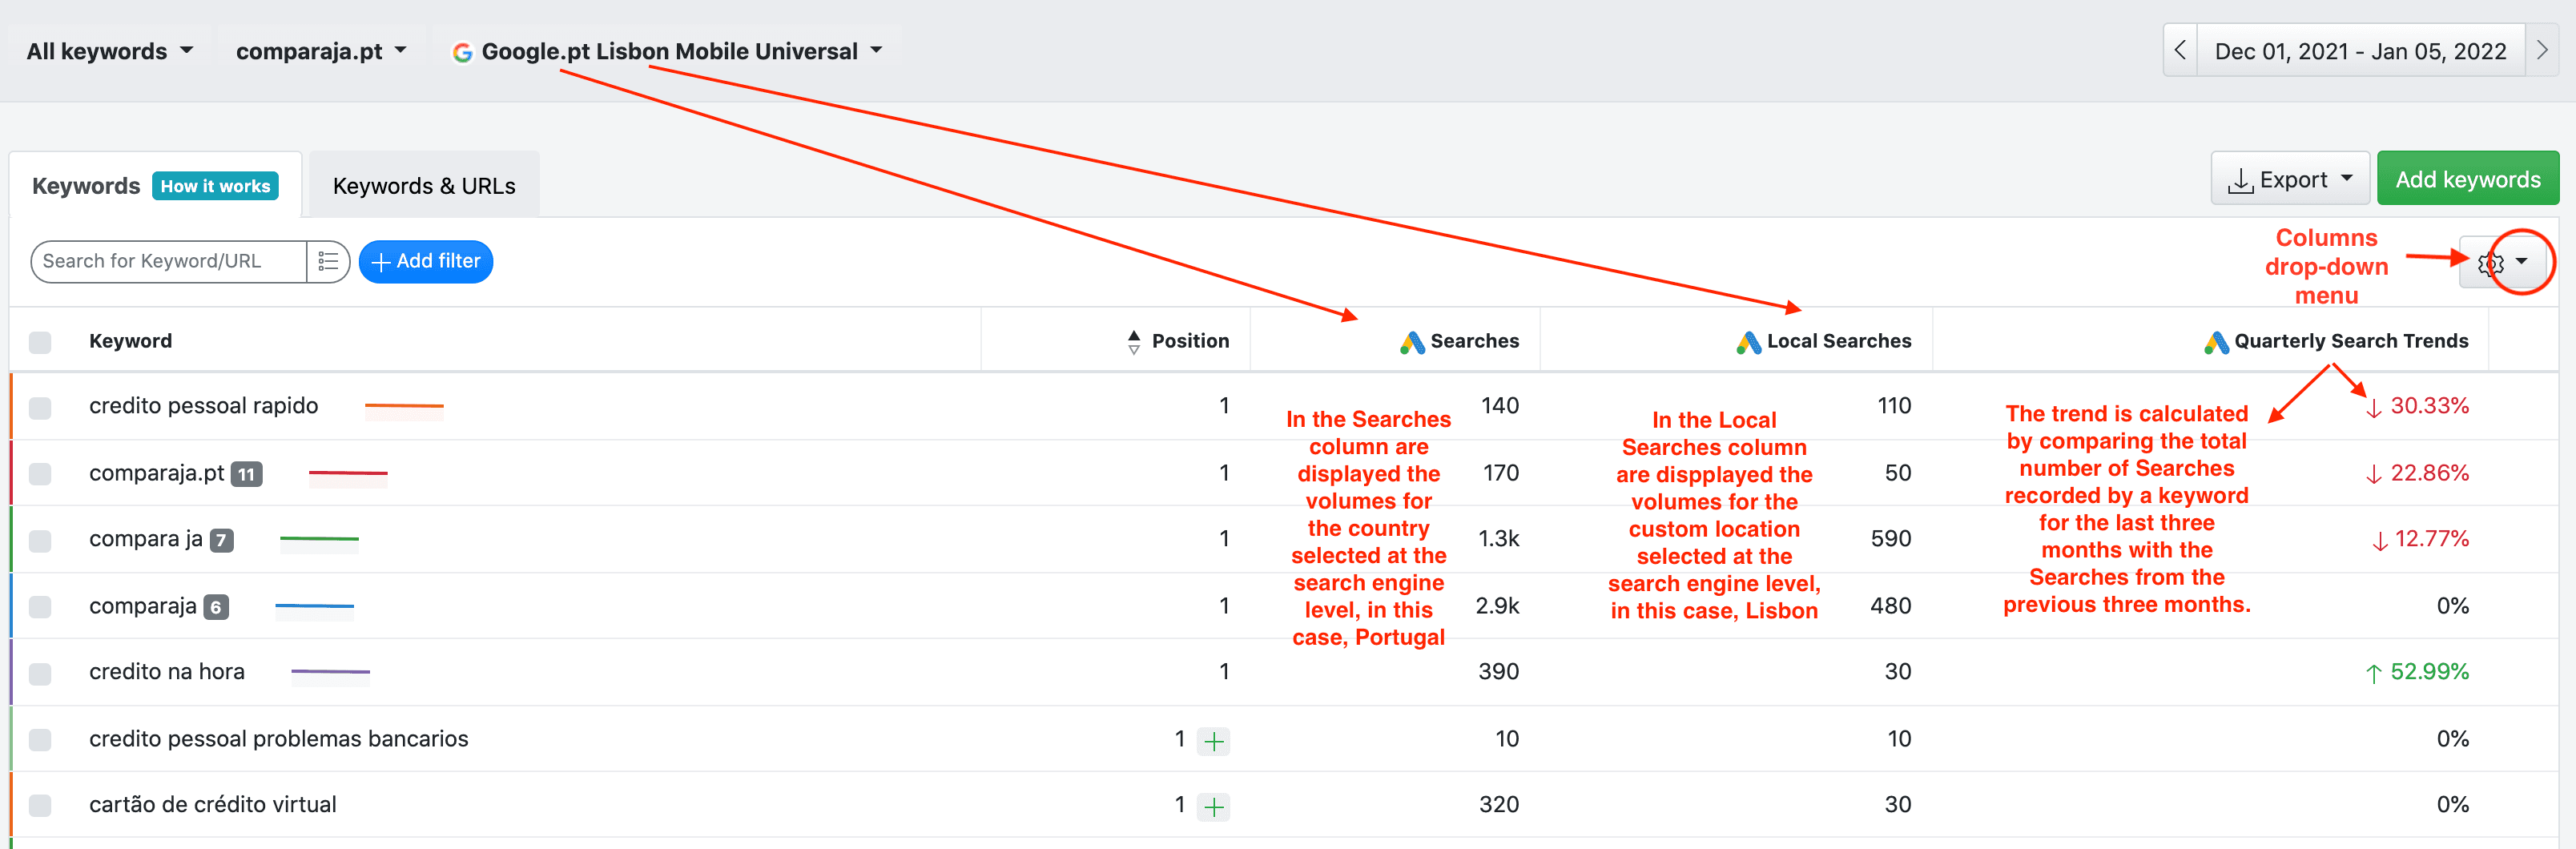2576x849 pixels.
Task: Click green plus icon for credito pessoal problemas bancarios
Action: 1213,741
